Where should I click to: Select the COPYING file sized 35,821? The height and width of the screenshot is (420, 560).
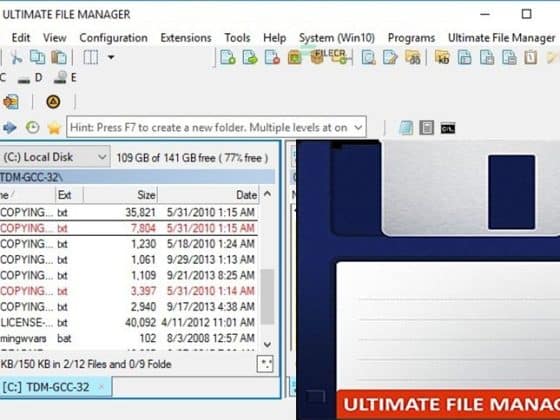coord(129,212)
